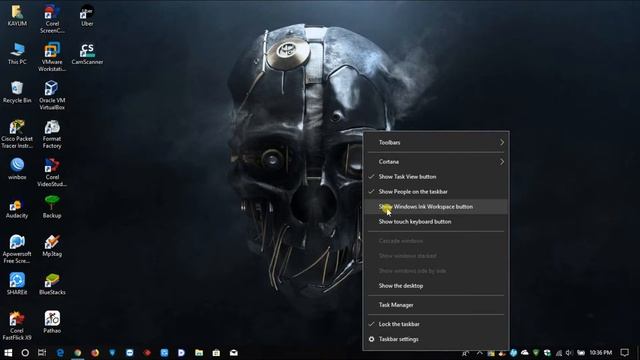Image resolution: width=640 pixels, height=360 pixels.
Task: Enable Show touch keyboard button
Action: point(436,222)
